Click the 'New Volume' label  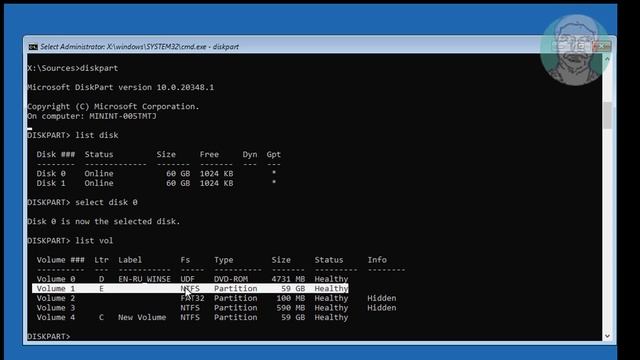pos(142,318)
